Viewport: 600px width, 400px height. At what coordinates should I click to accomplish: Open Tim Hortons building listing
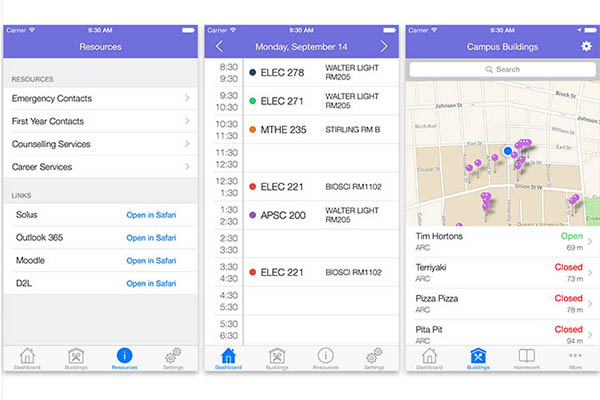(500, 241)
